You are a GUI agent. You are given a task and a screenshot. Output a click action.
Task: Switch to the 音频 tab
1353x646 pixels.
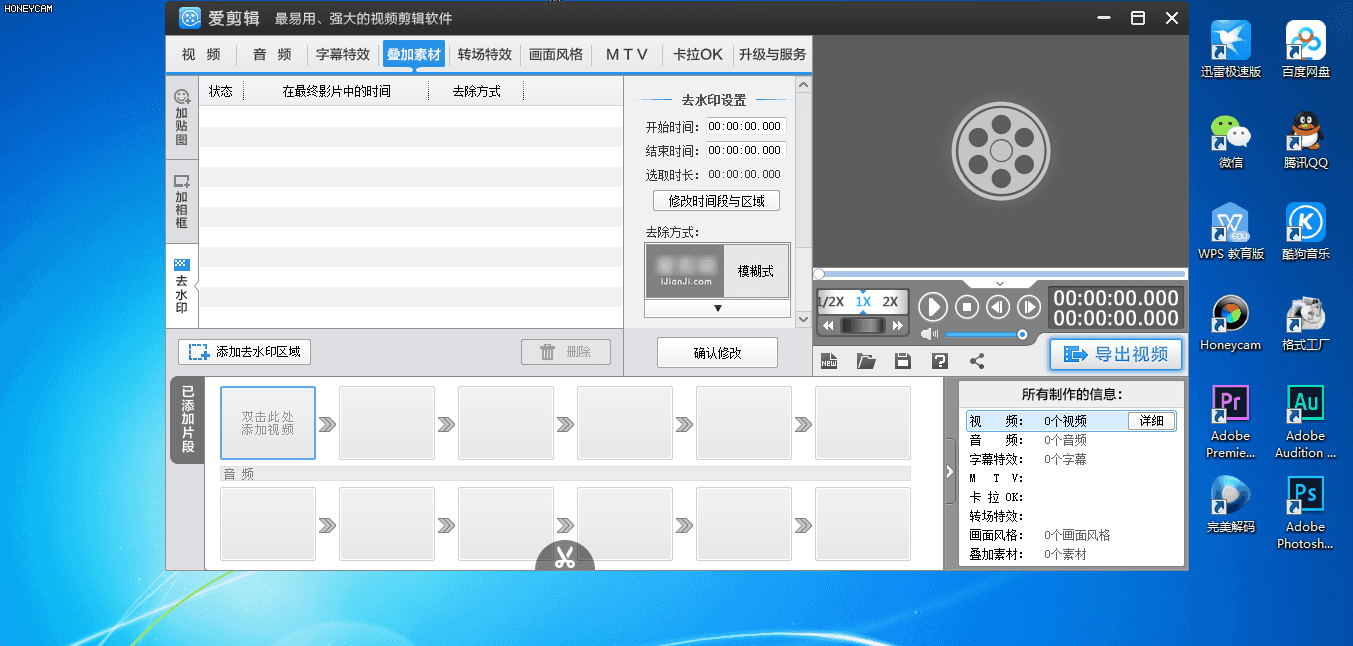[272, 55]
